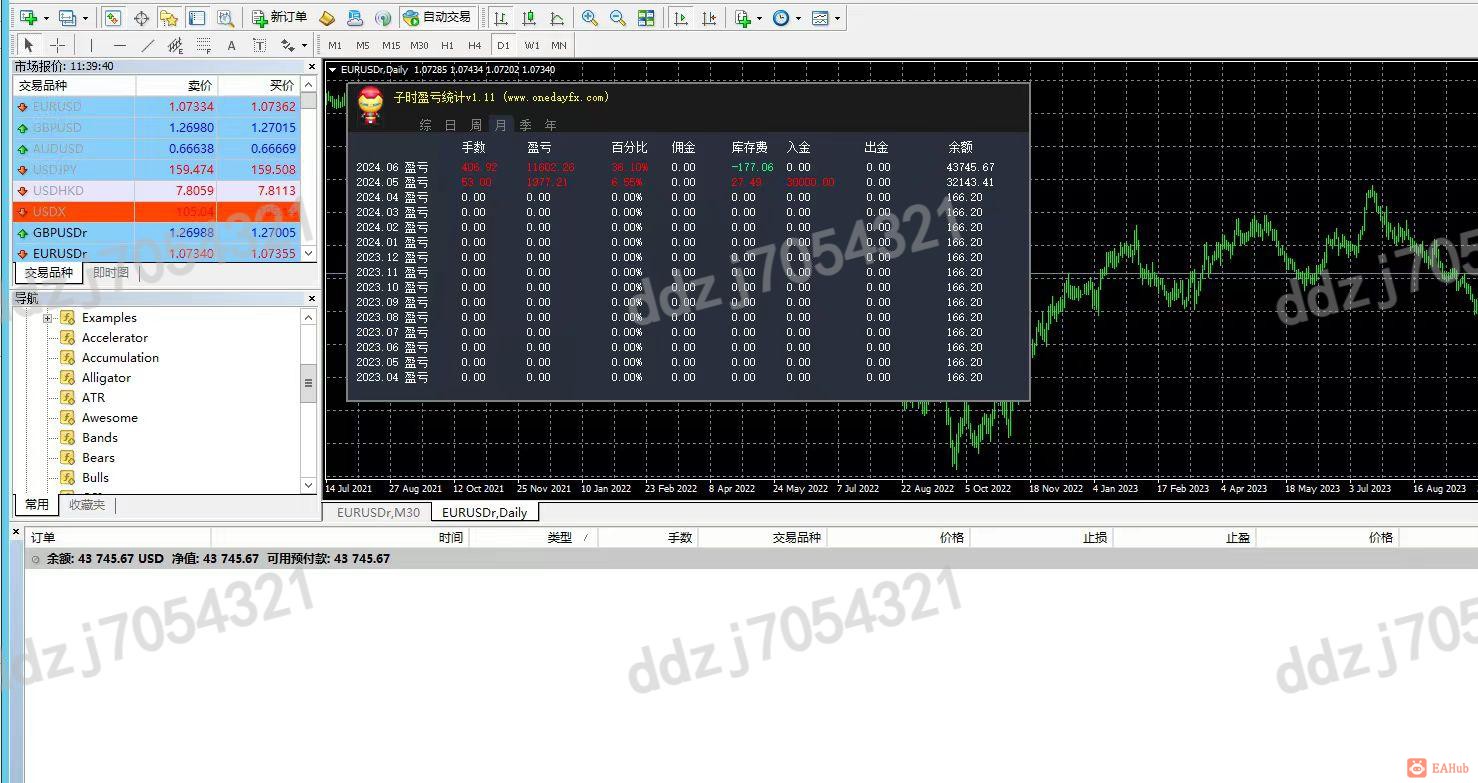
Task: Switch chart to bar chart style
Action: click(x=500, y=18)
